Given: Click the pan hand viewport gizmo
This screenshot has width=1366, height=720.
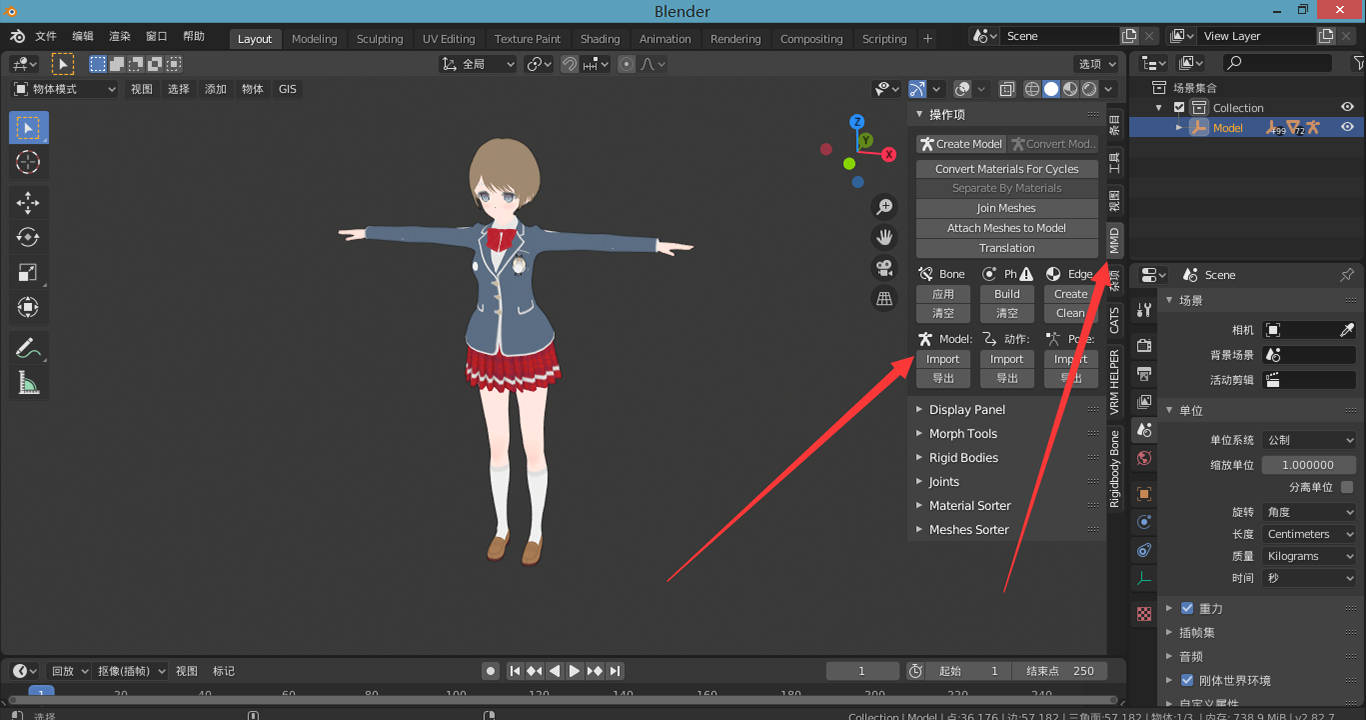Looking at the screenshot, I should pyautogui.click(x=884, y=237).
